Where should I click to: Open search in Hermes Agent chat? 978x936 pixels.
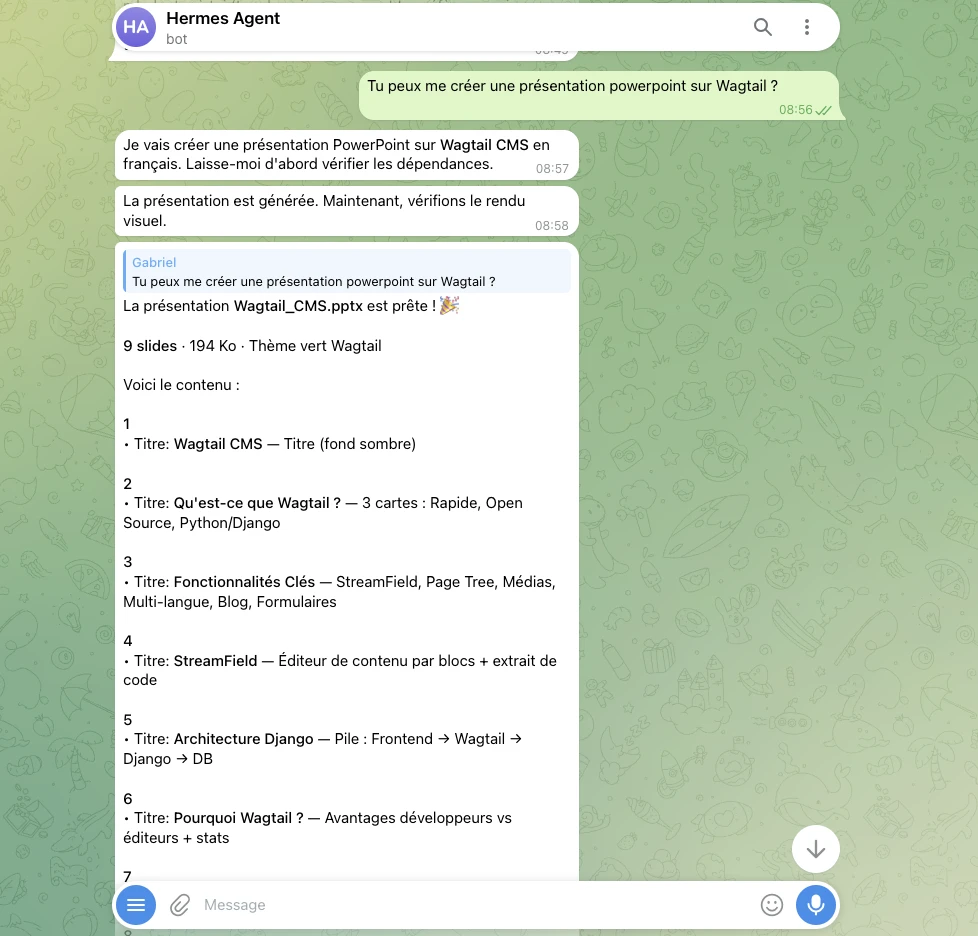[x=762, y=27]
